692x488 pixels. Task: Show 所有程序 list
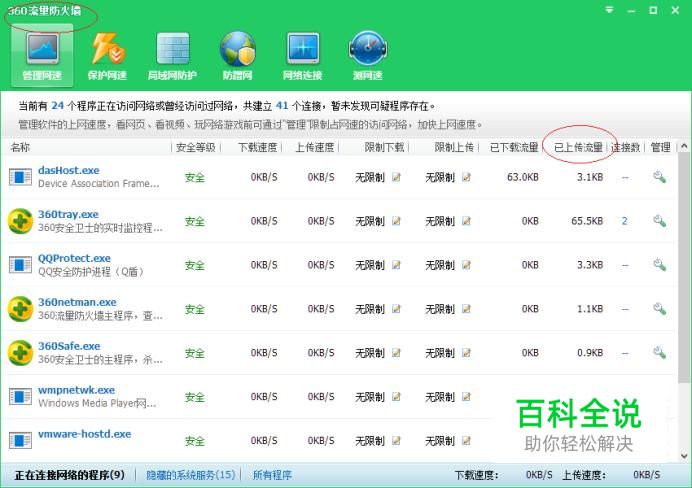272,475
